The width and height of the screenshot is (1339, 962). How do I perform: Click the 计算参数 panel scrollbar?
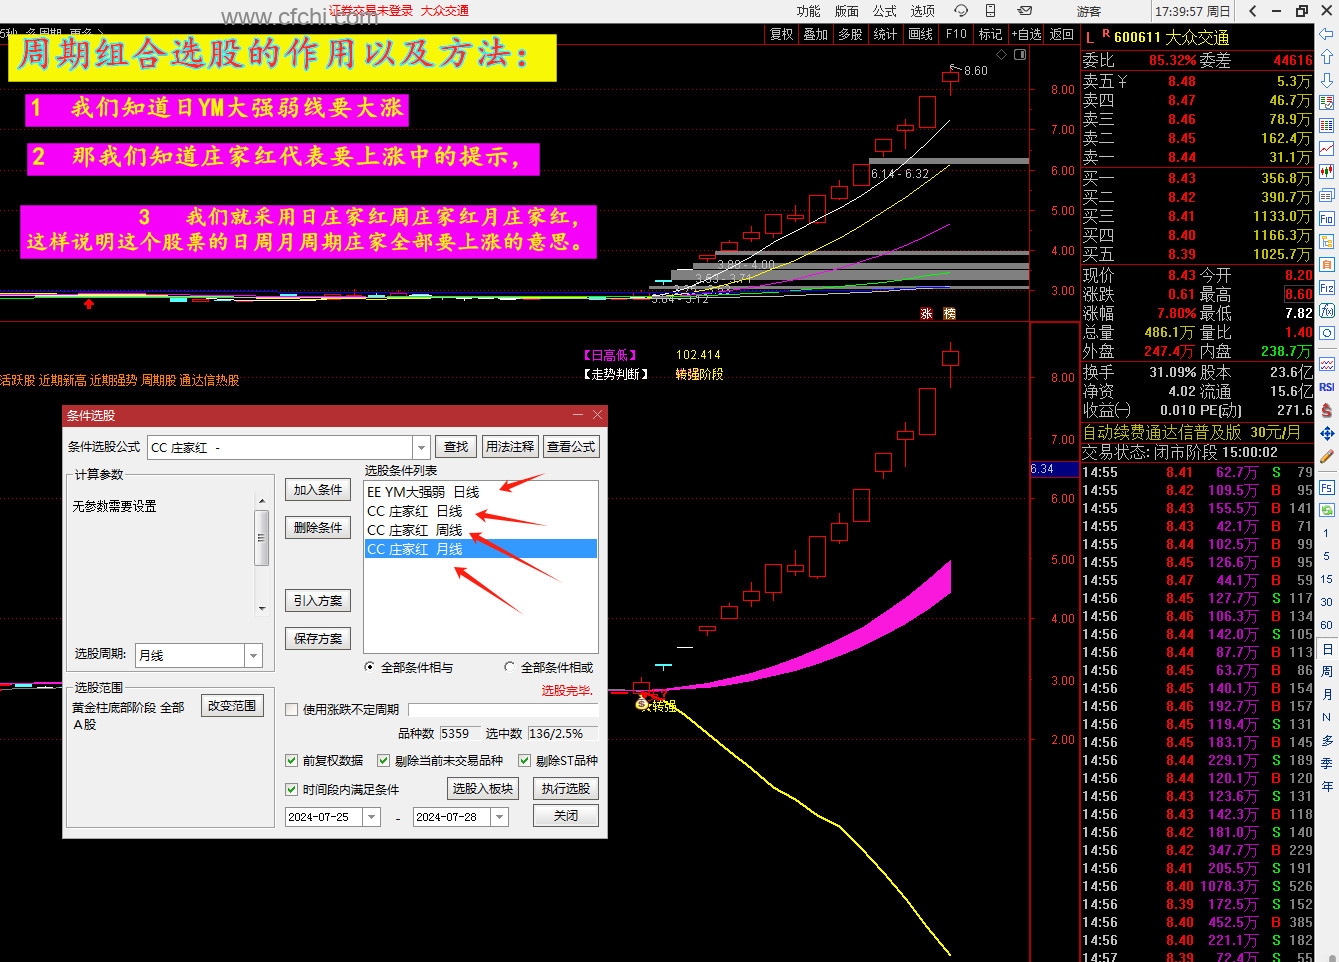click(x=262, y=554)
